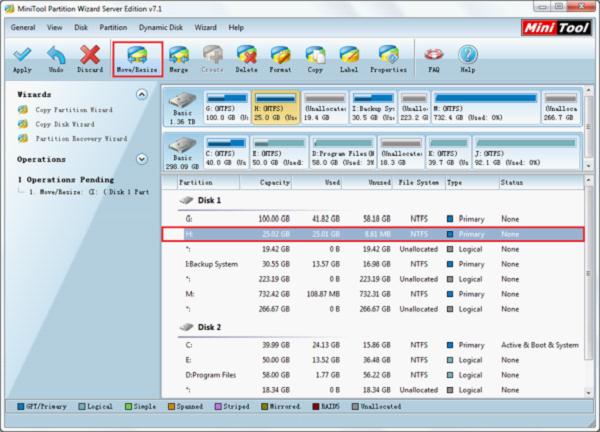The width and height of the screenshot is (600, 432).
Task: Select 223.19 GB unallocated row
Action: click(x=373, y=279)
